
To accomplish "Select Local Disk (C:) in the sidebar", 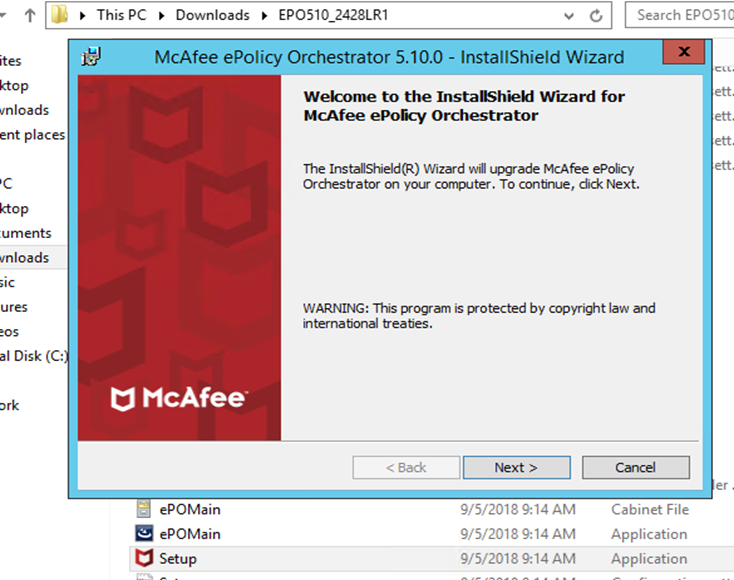I will 34,356.
